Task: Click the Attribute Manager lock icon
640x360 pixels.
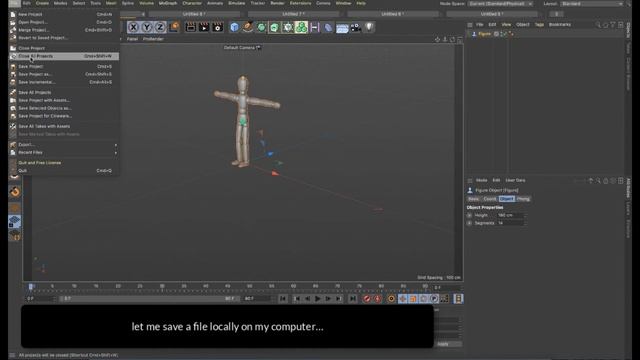Action: [606, 180]
